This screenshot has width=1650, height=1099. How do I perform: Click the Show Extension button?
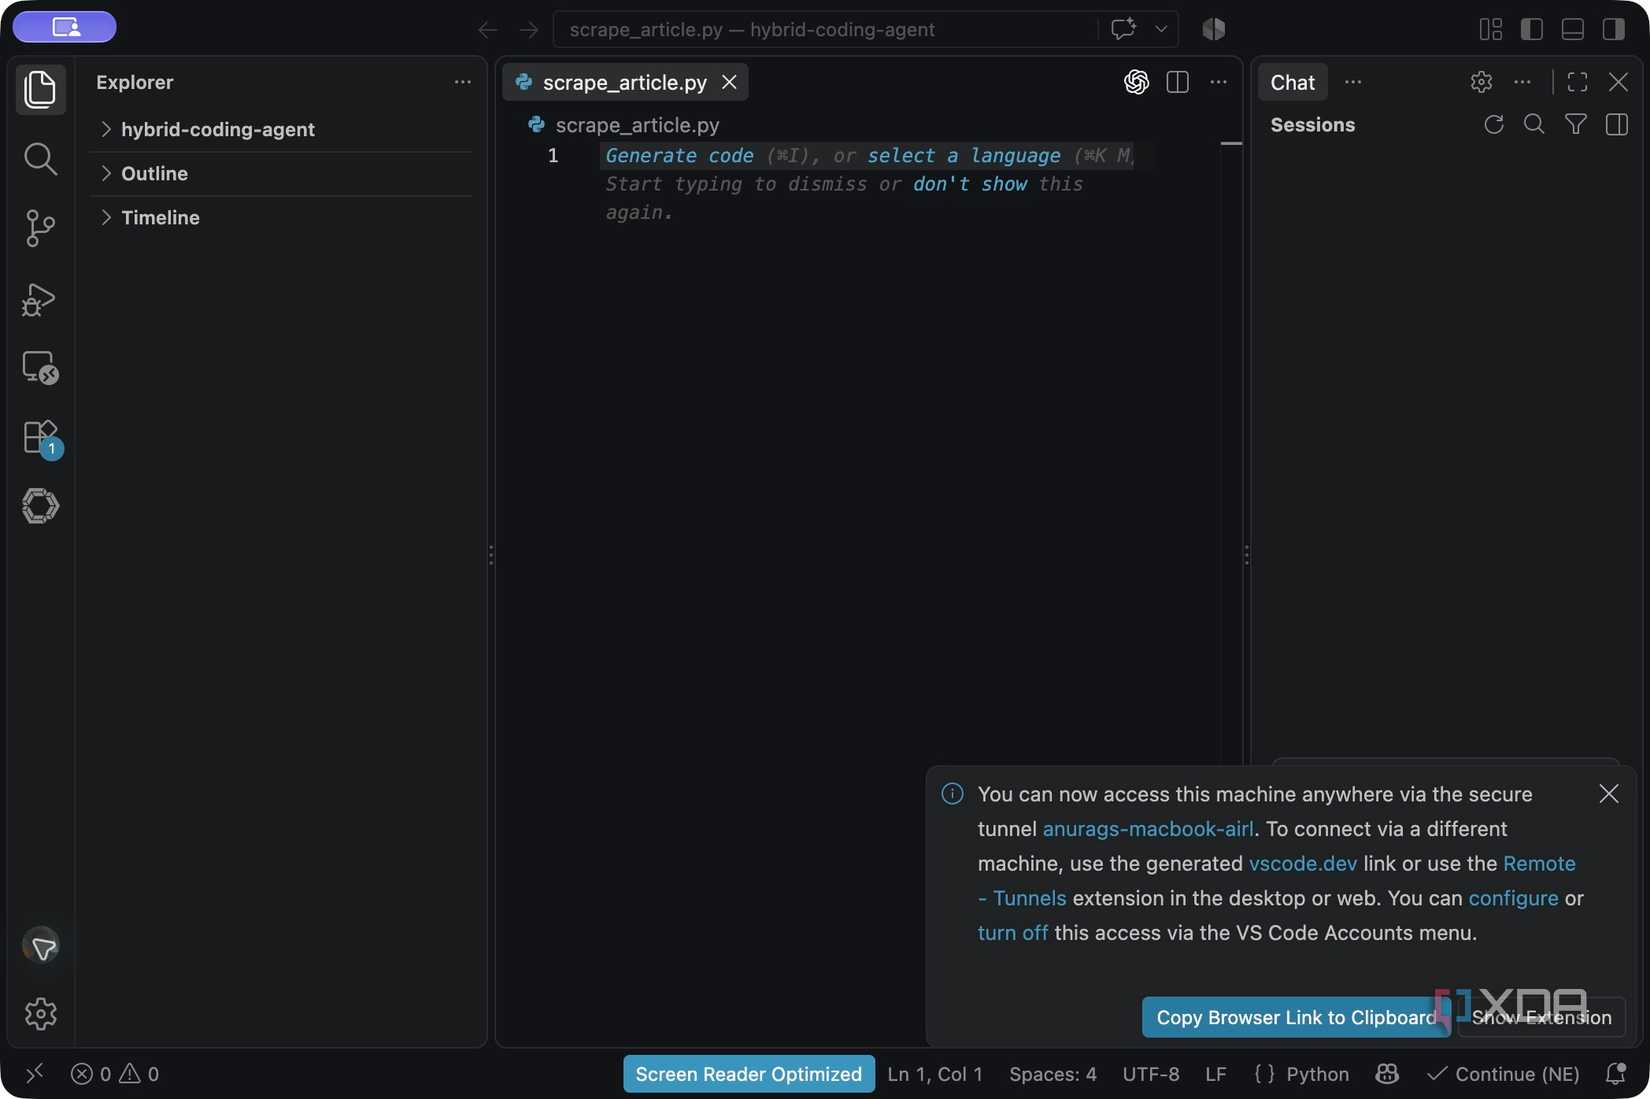tap(1541, 1017)
